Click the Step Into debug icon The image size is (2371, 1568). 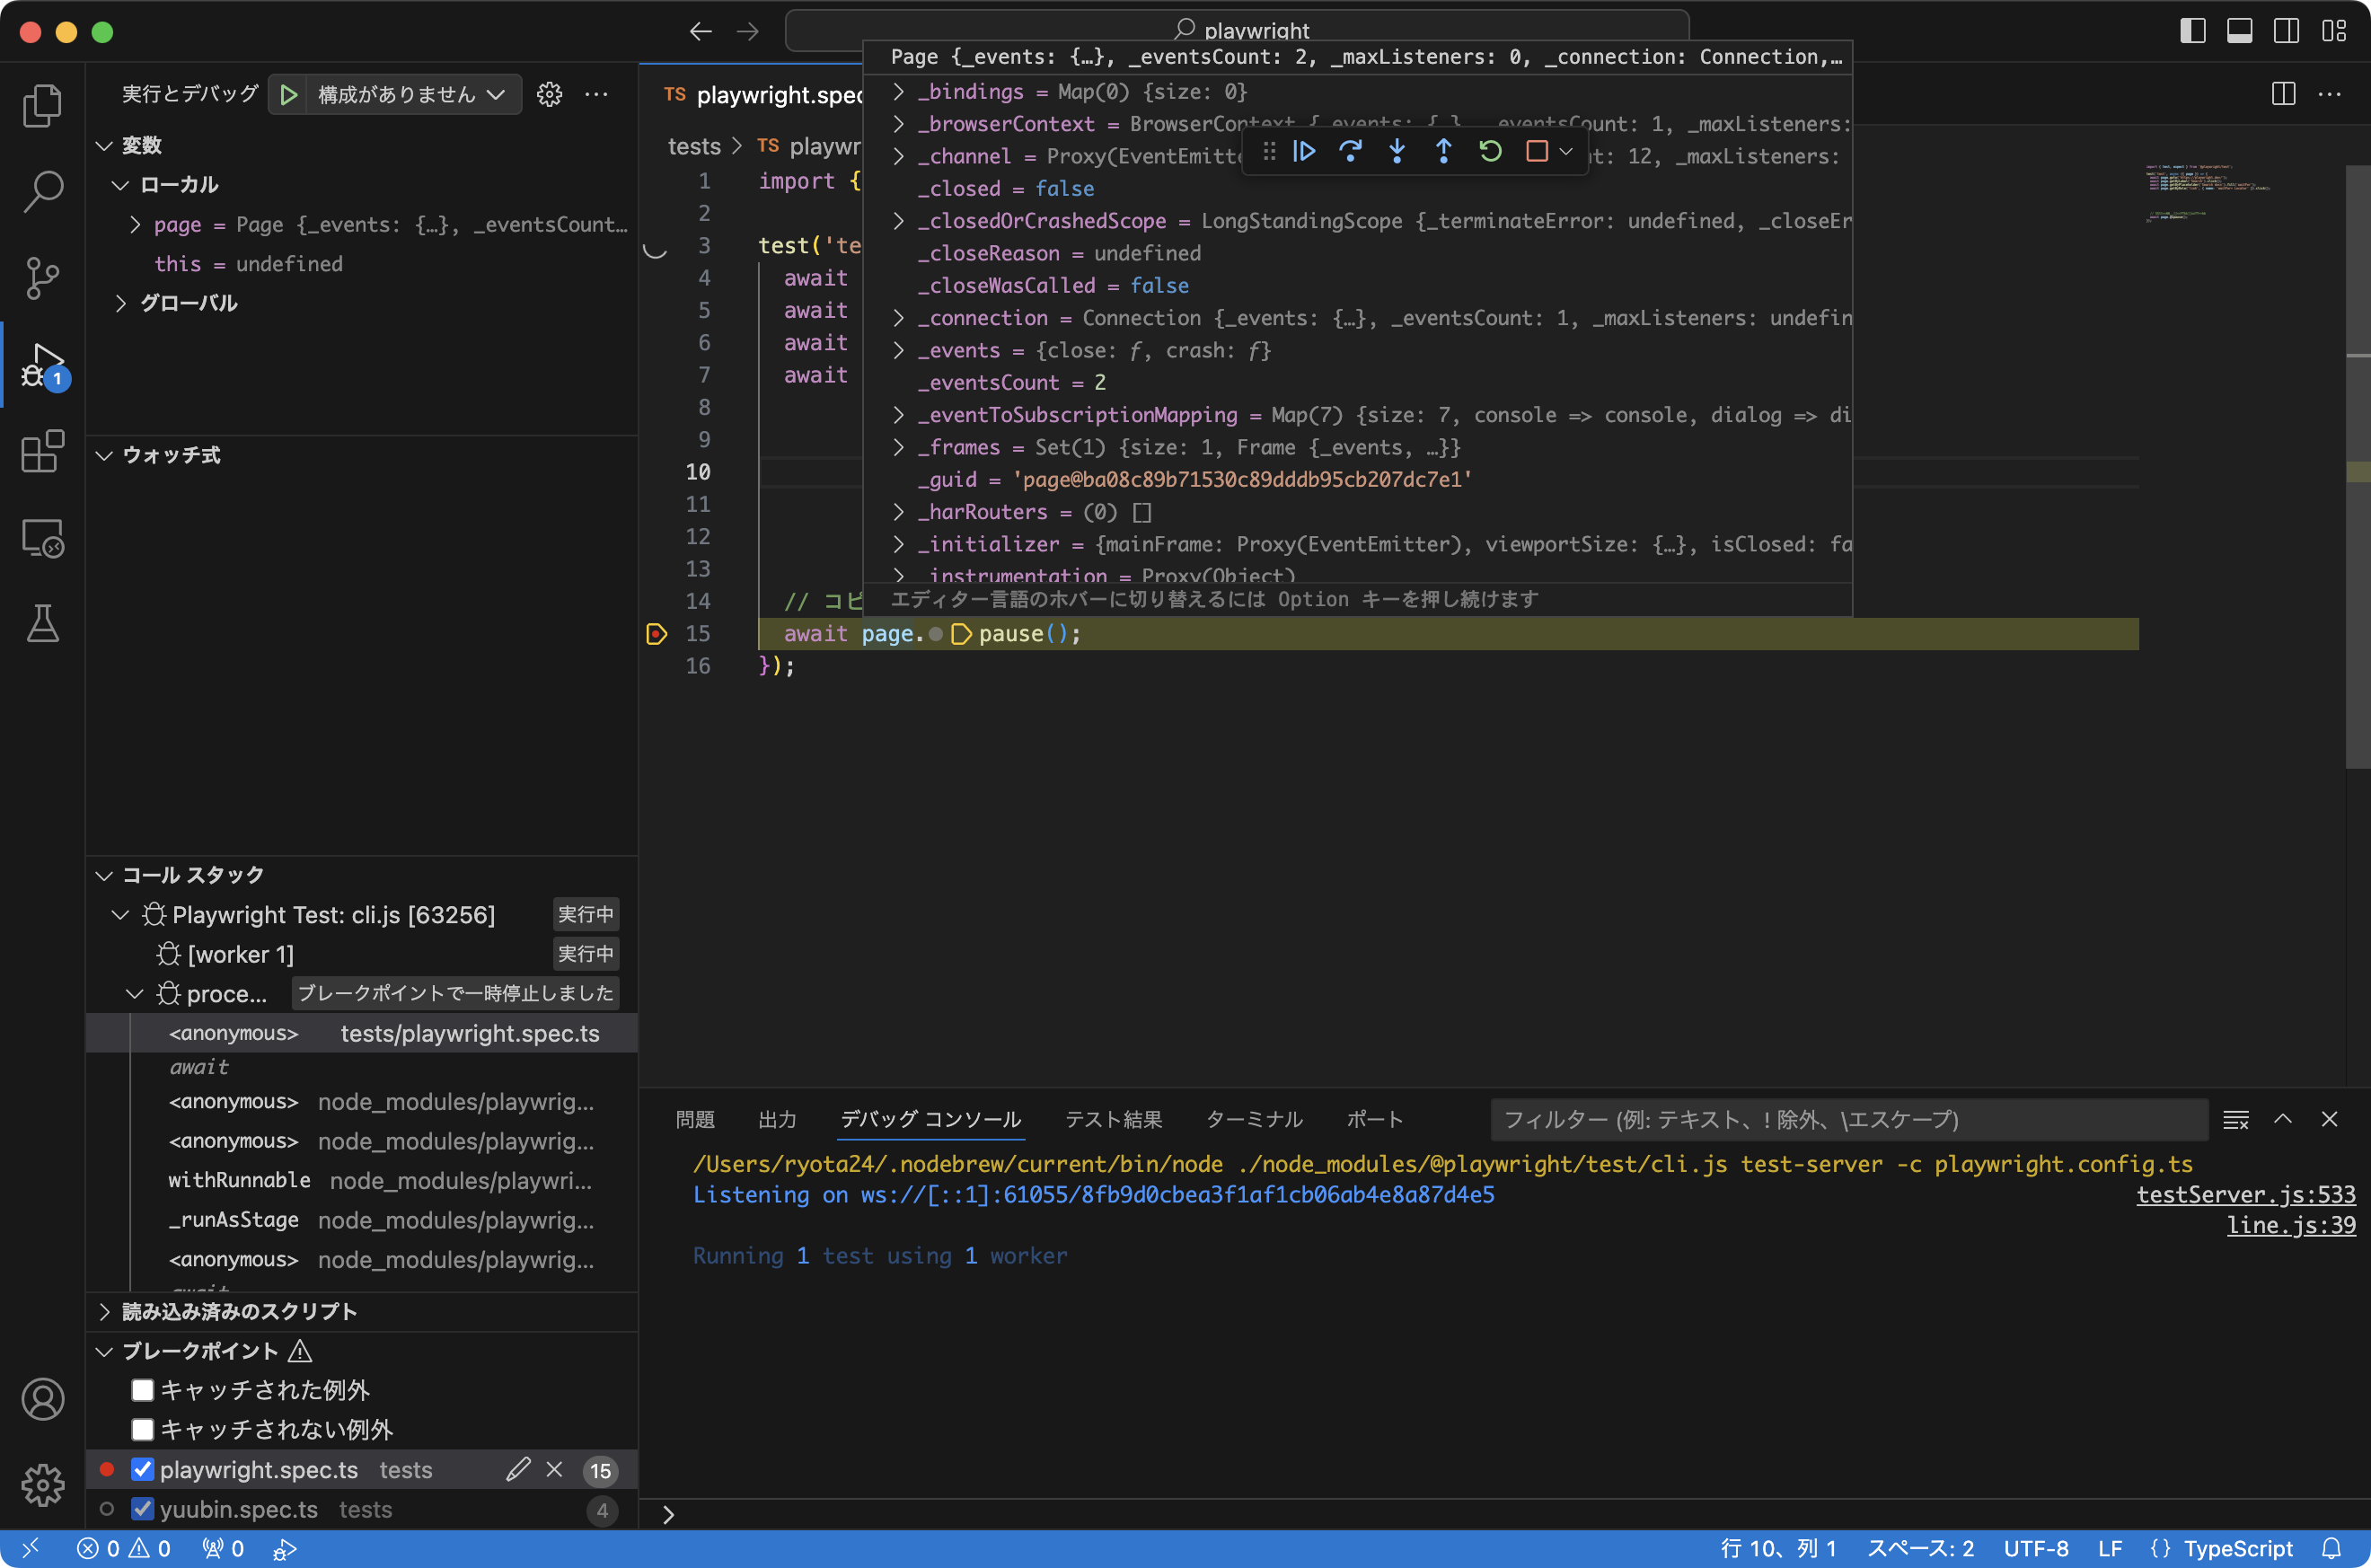1397,151
